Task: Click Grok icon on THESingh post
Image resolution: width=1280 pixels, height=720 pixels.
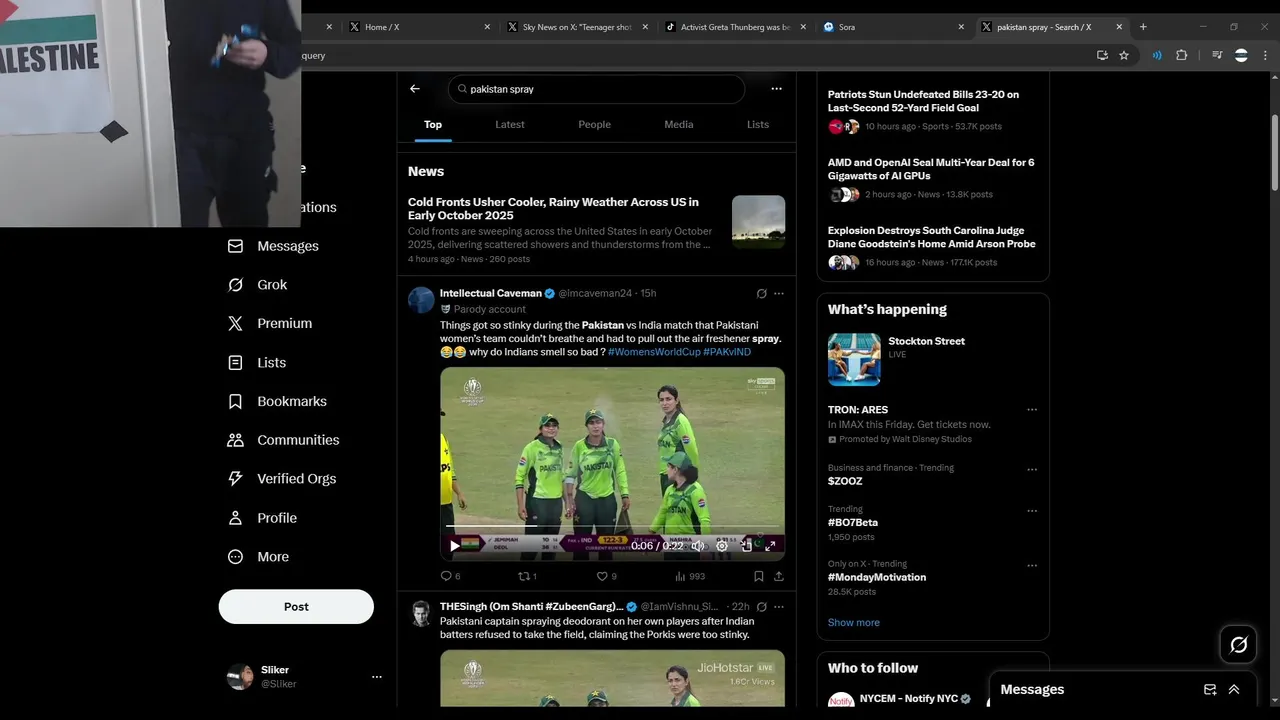Action: (x=761, y=607)
